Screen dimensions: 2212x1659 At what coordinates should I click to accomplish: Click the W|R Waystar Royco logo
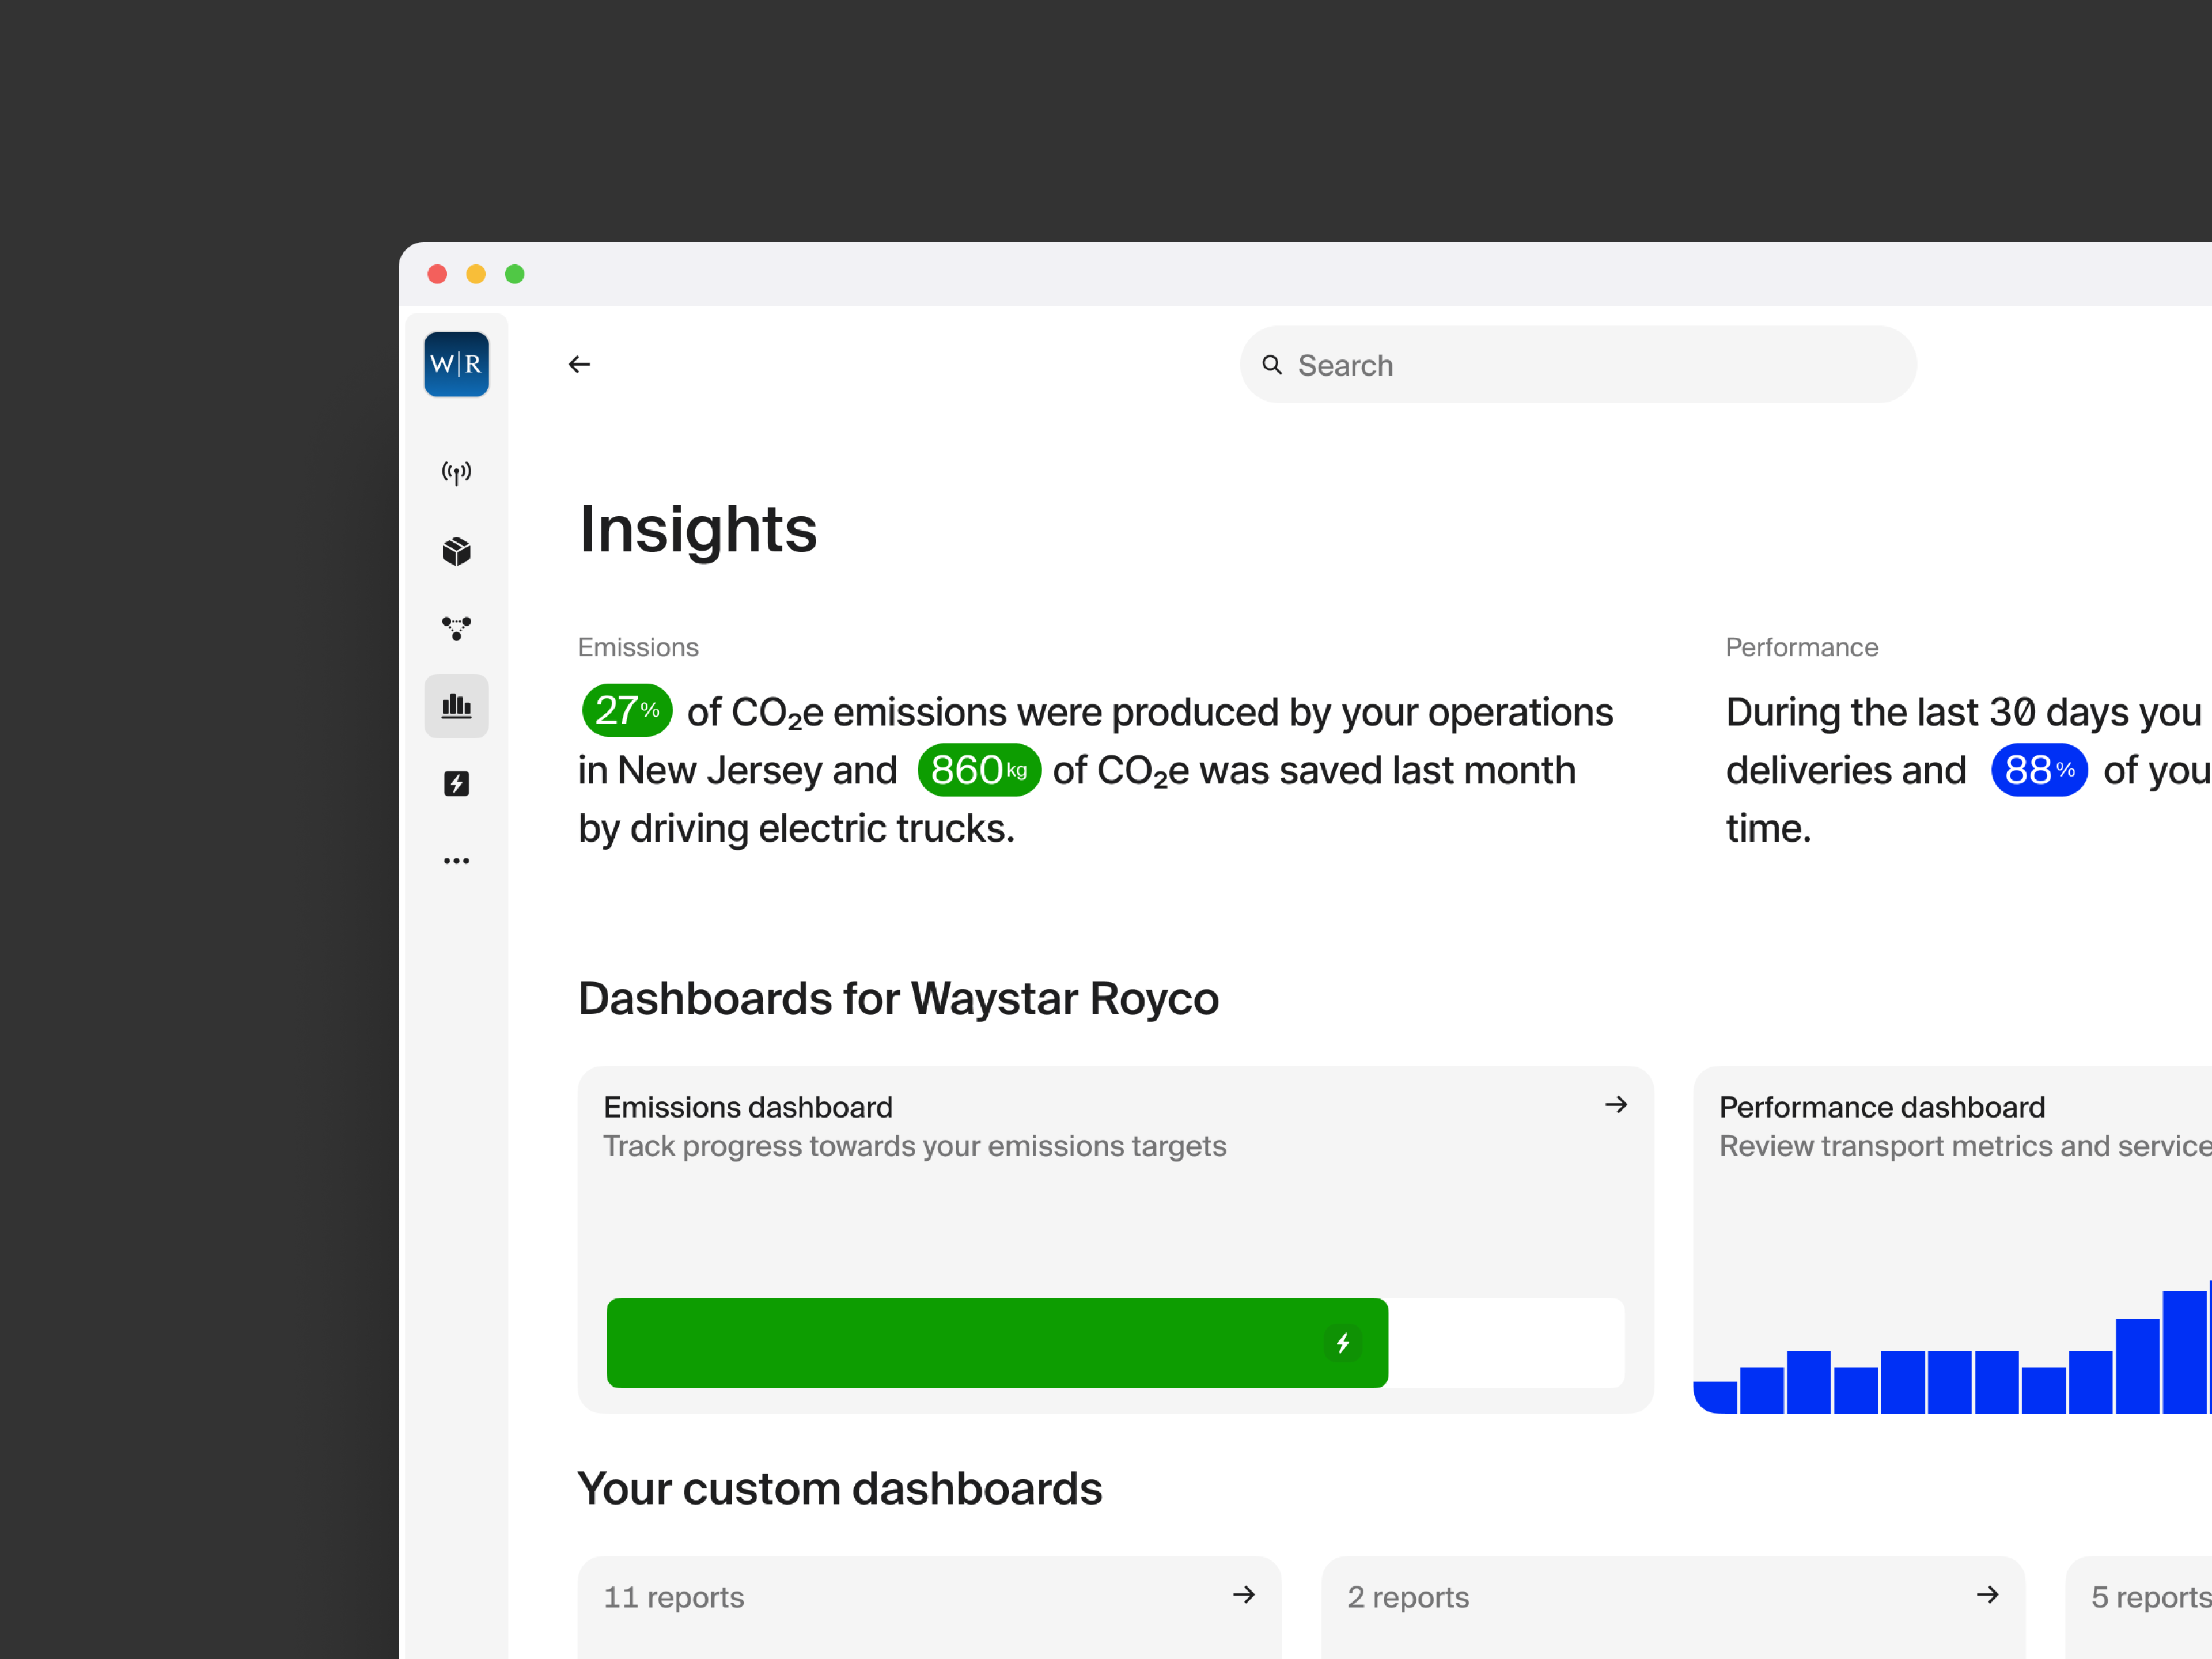(456, 365)
